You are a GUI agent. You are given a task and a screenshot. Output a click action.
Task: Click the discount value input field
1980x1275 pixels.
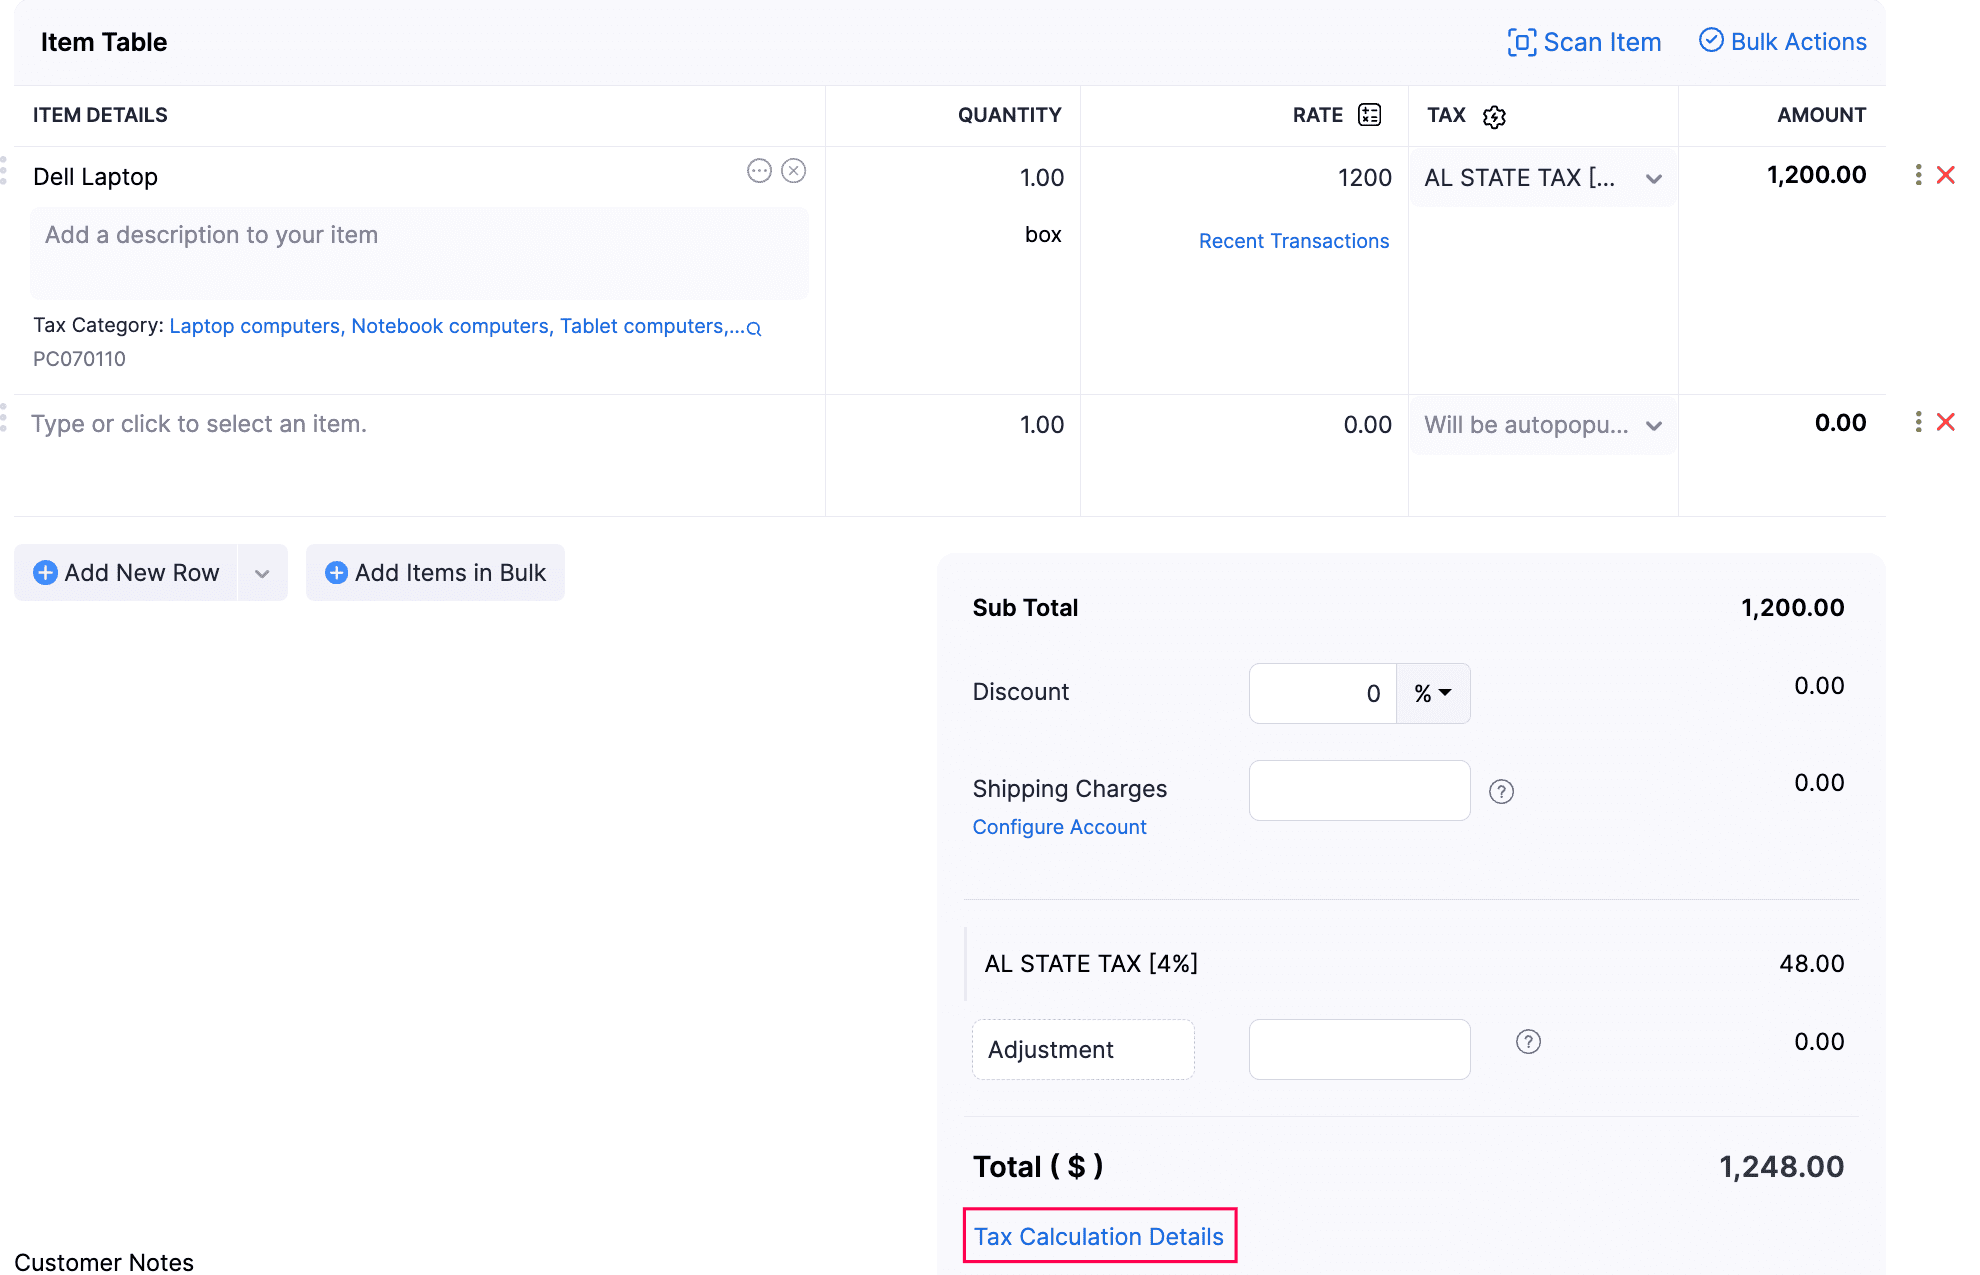[1320, 693]
